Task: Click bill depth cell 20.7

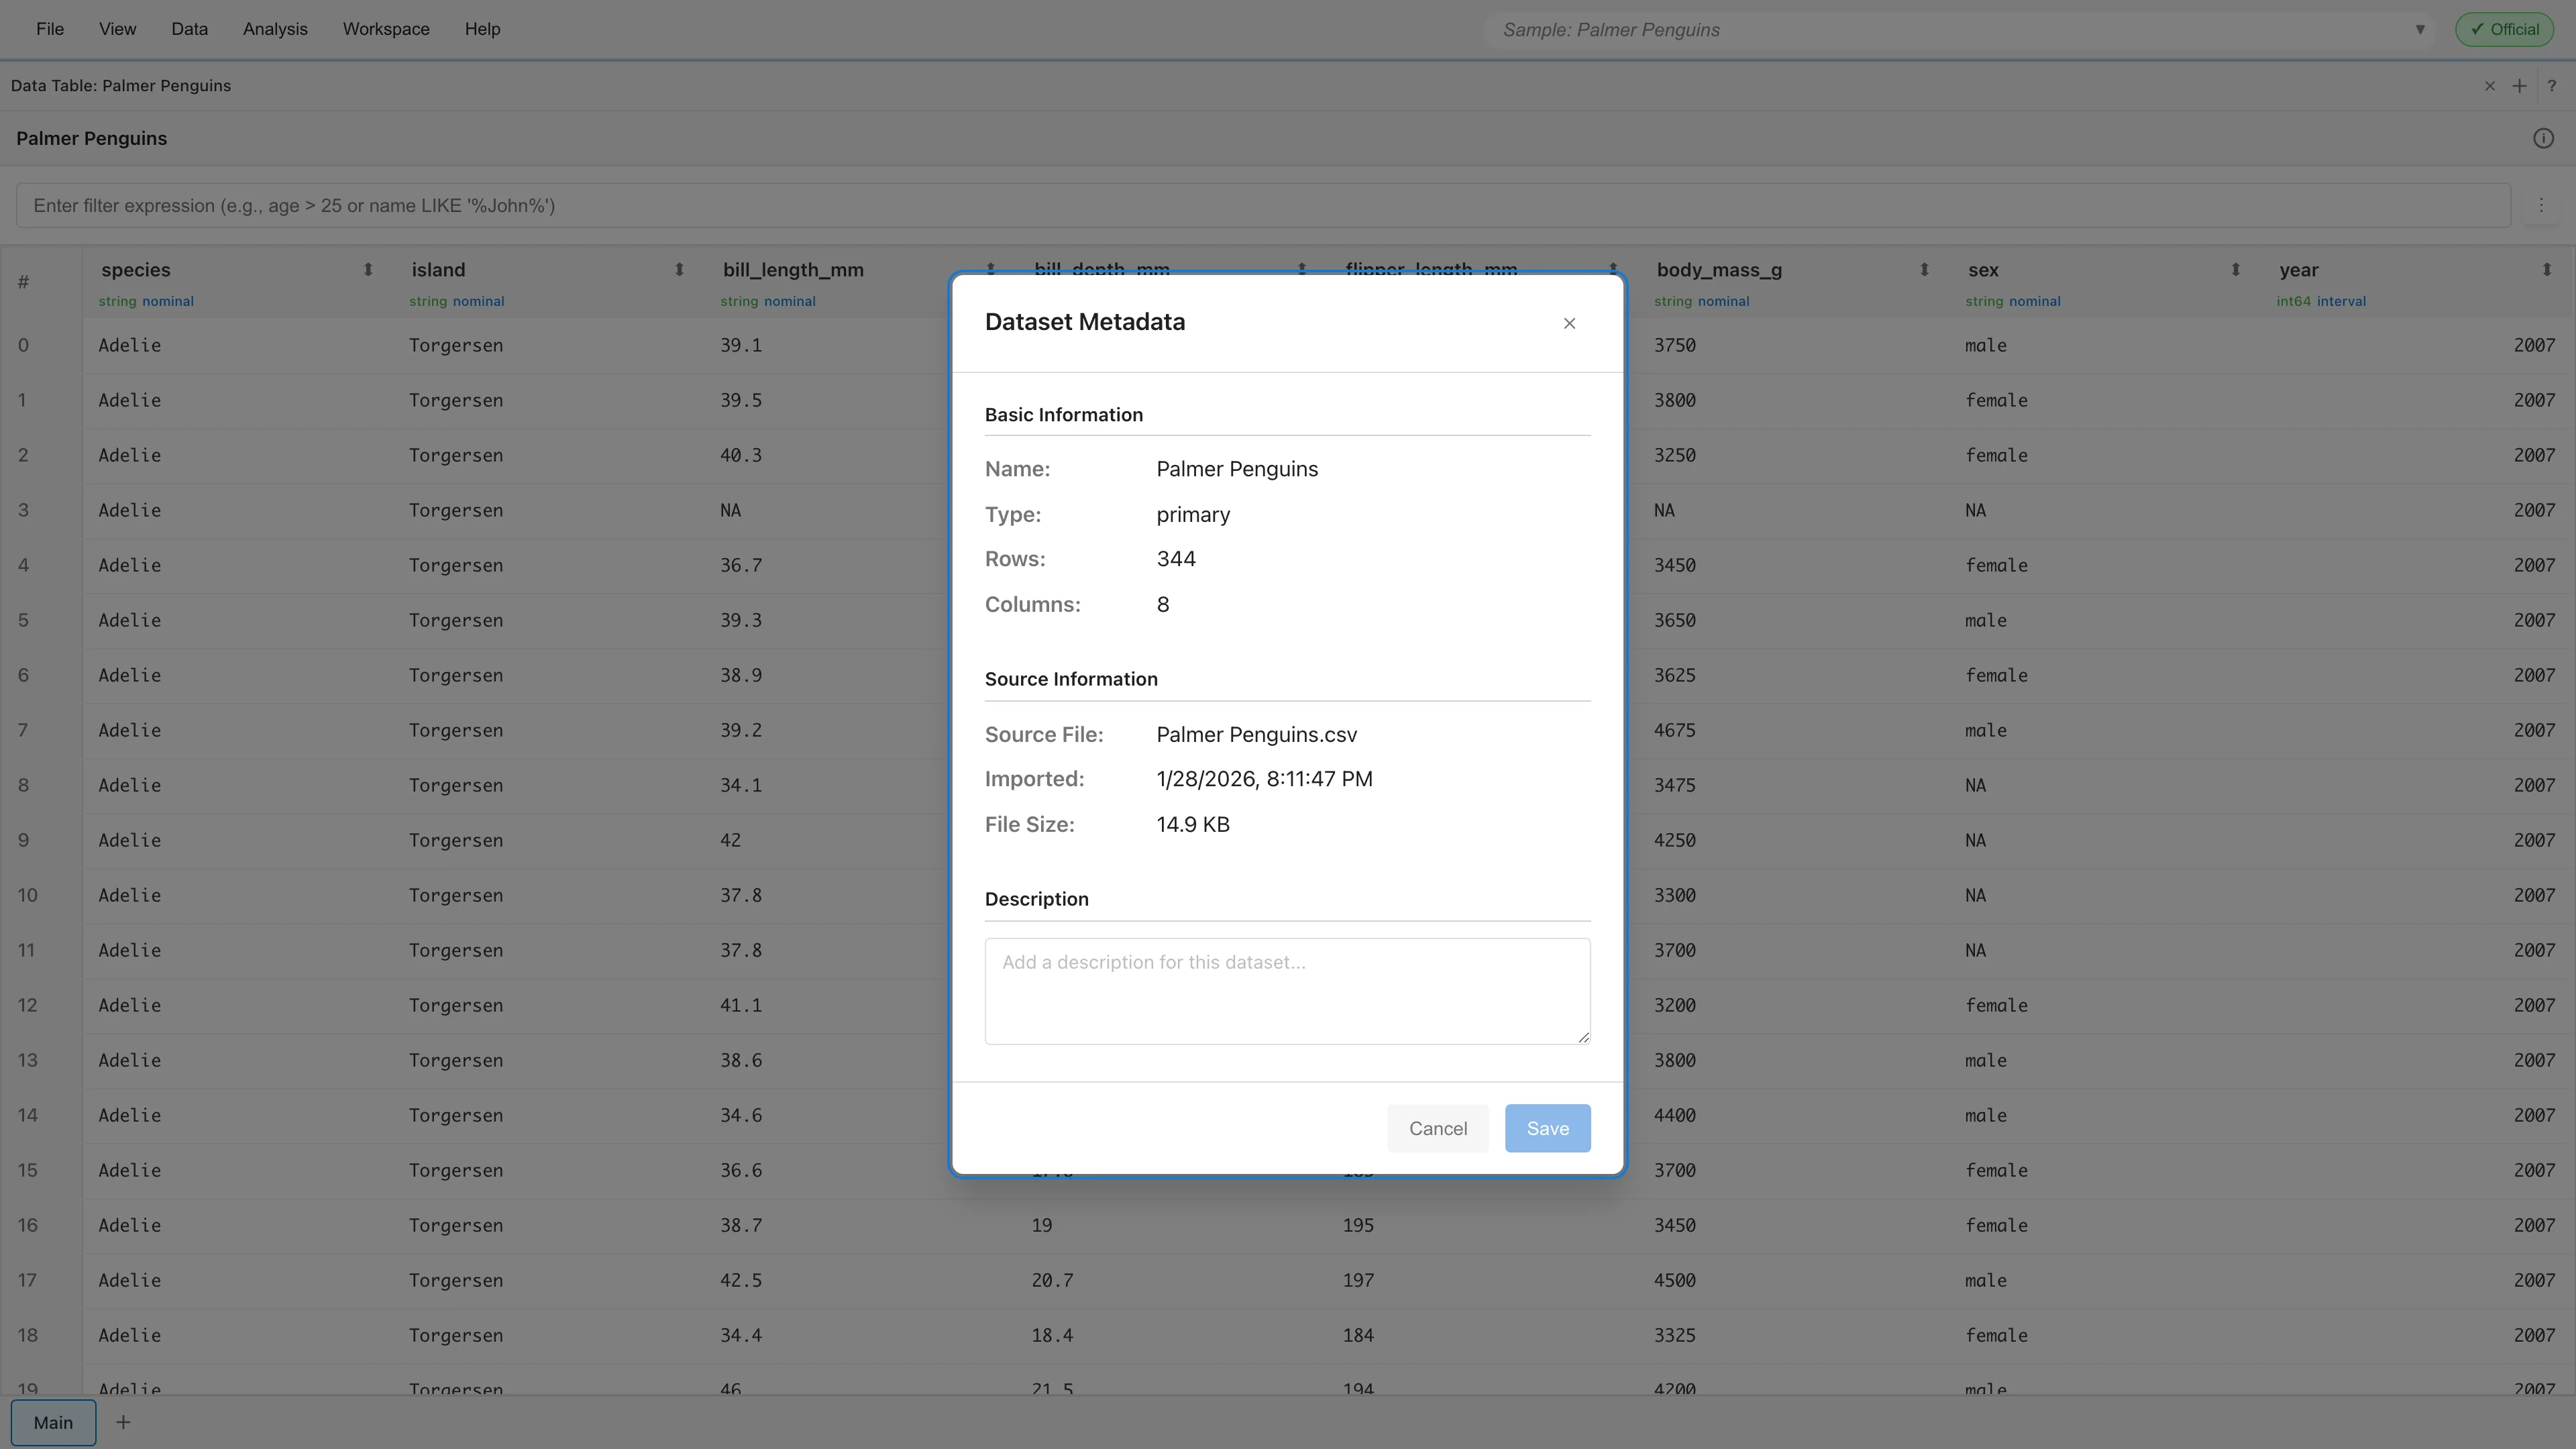Action: [1052, 1280]
